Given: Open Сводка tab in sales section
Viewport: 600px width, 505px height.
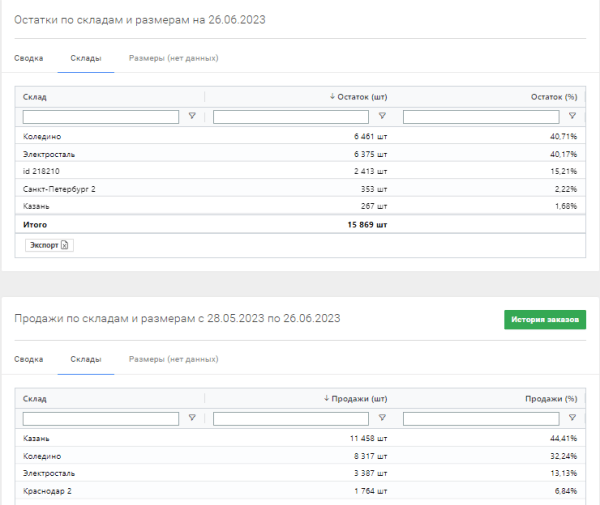Looking at the screenshot, I should (x=29, y=359).
